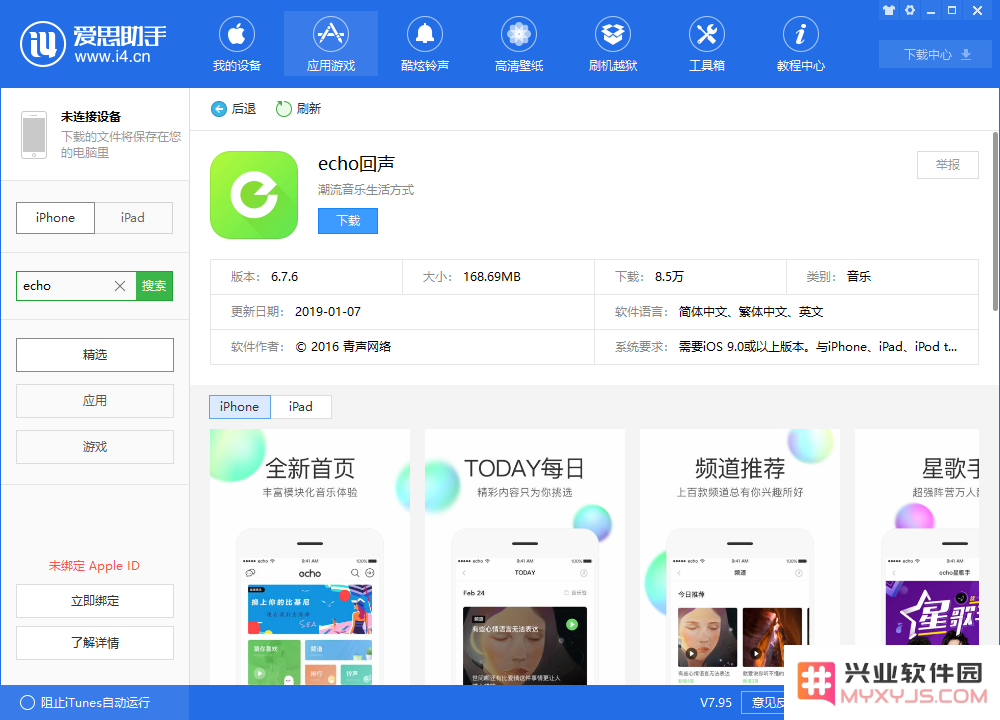Image resolution: width=1000 pixels, height=720 pixels.
Task: Click the size value 168.69MB
Action: click(x=492, y=277)
